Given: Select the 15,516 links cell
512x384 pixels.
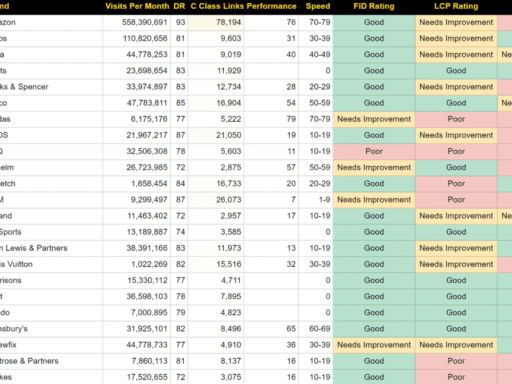Looking at the screenshot, I should tap(216, 264).
